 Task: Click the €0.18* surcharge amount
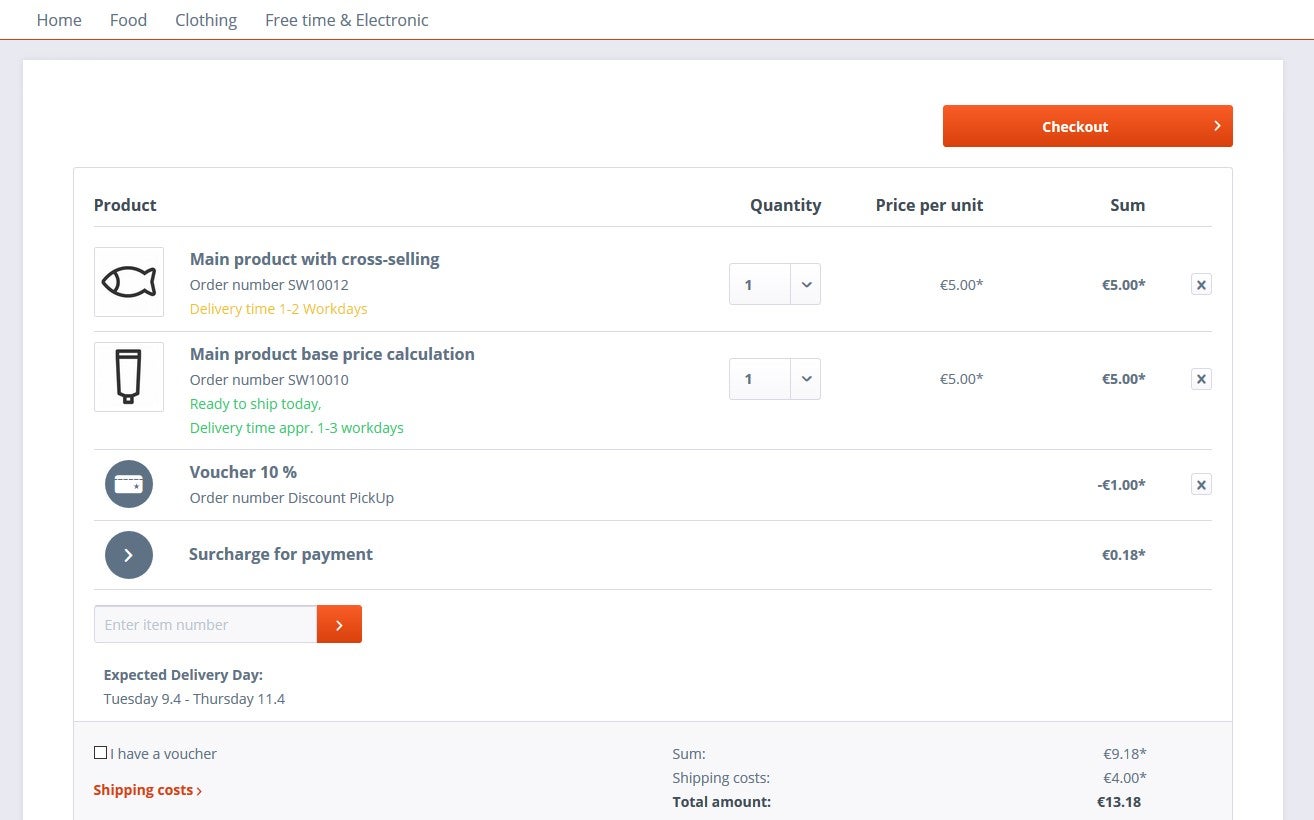pos(1124,555)
